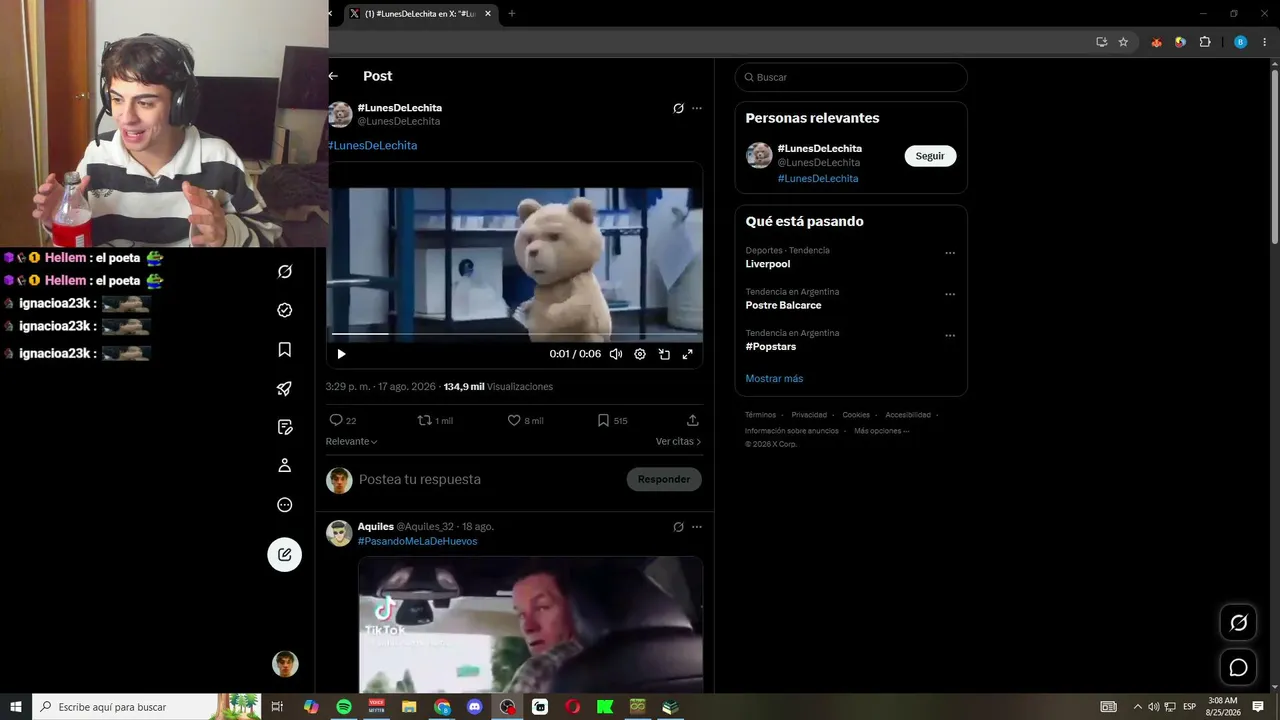Open more options for Liverpool trend
The width and height of the screenshot is (1280, 720).
tap(950, 254)
